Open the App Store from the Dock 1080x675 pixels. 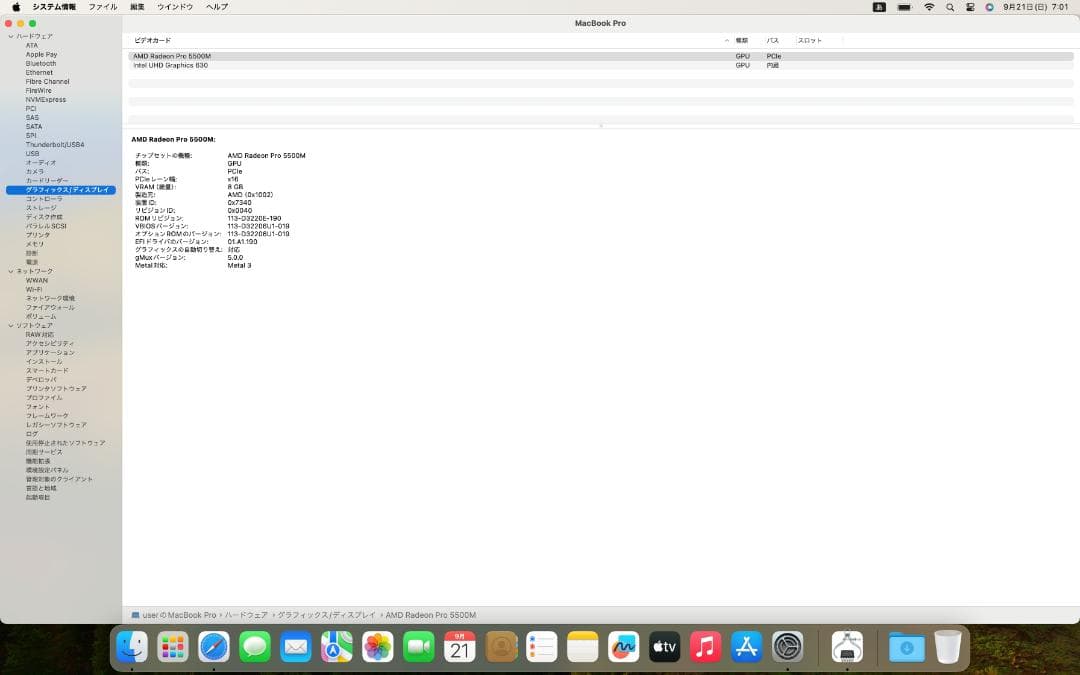(746, 647)
